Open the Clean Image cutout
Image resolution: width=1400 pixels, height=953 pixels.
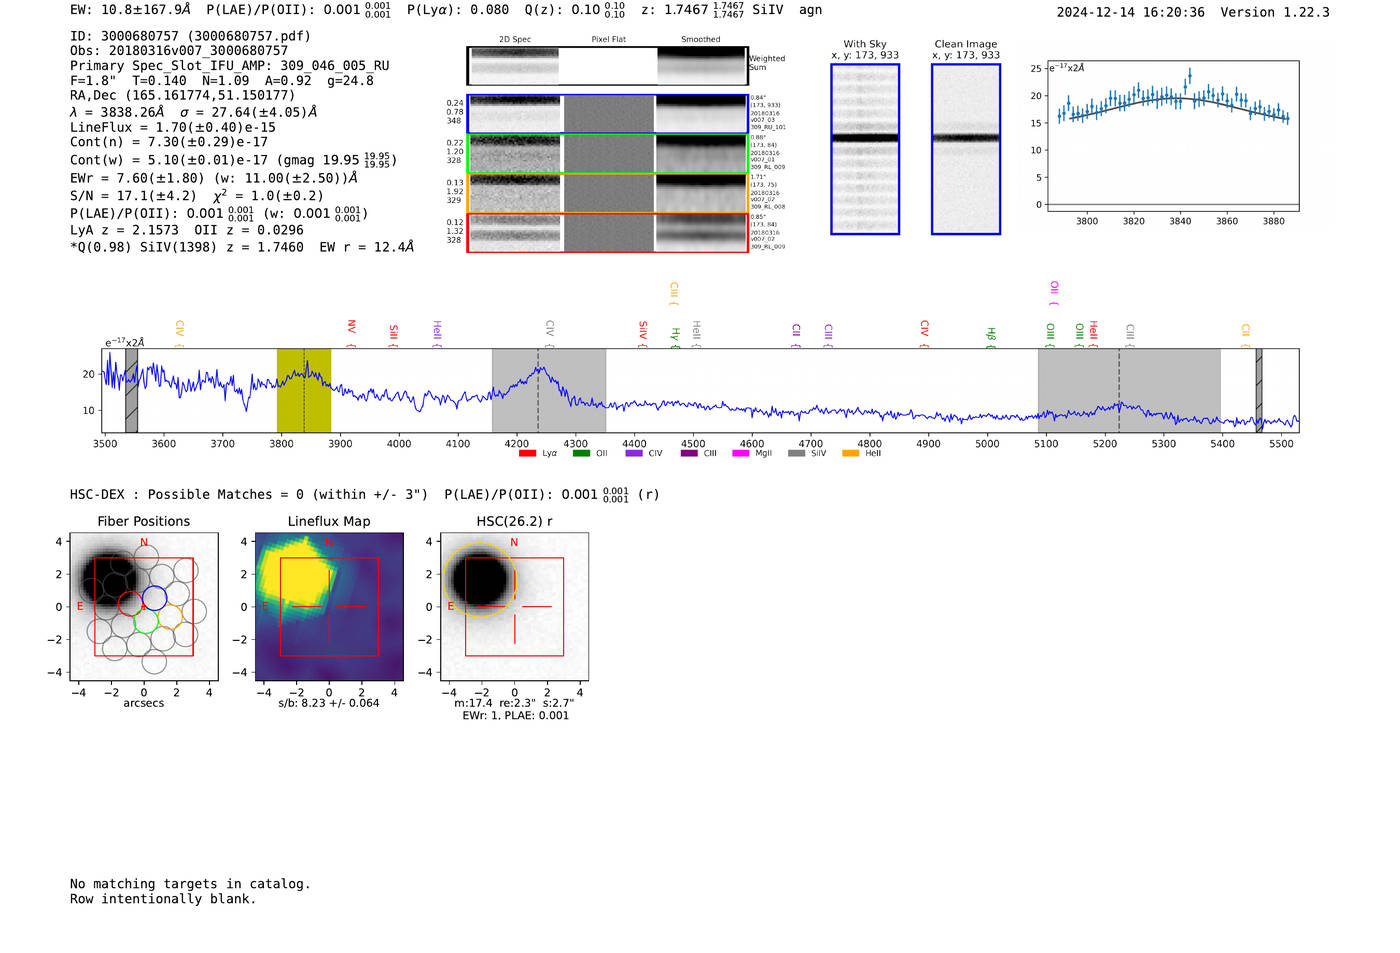966,149
